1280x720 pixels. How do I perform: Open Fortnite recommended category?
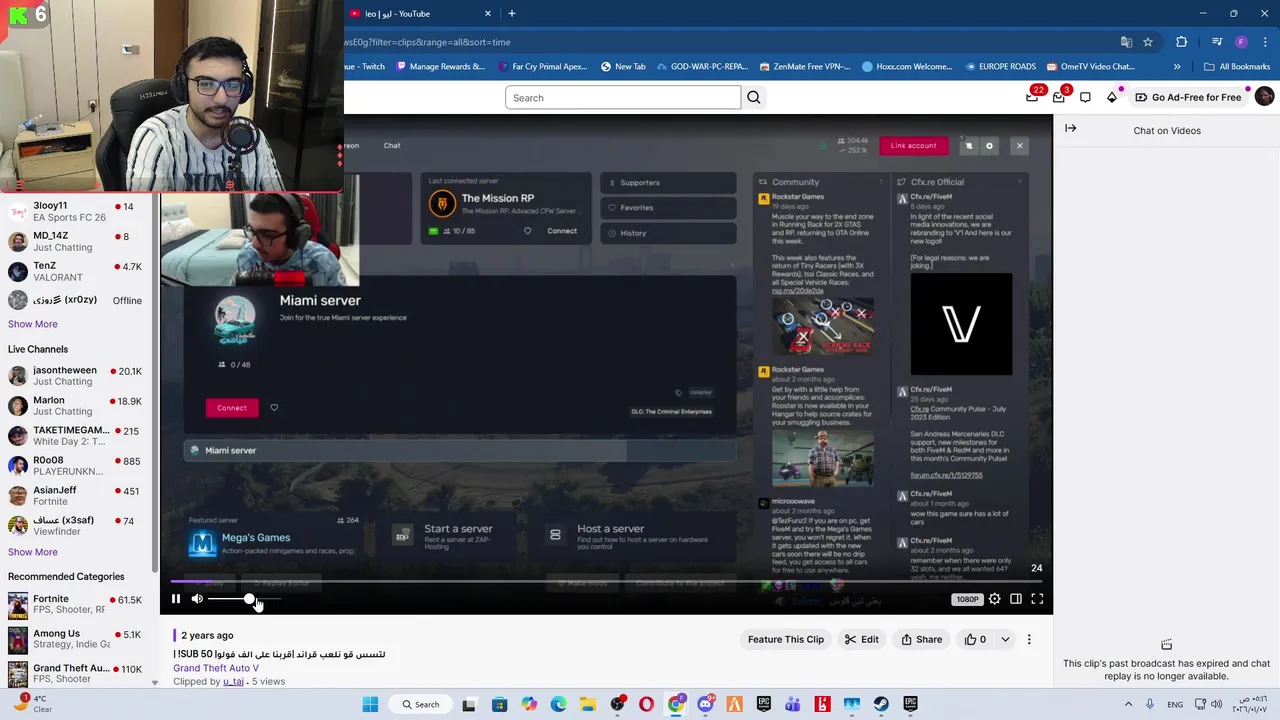[75, 605]
